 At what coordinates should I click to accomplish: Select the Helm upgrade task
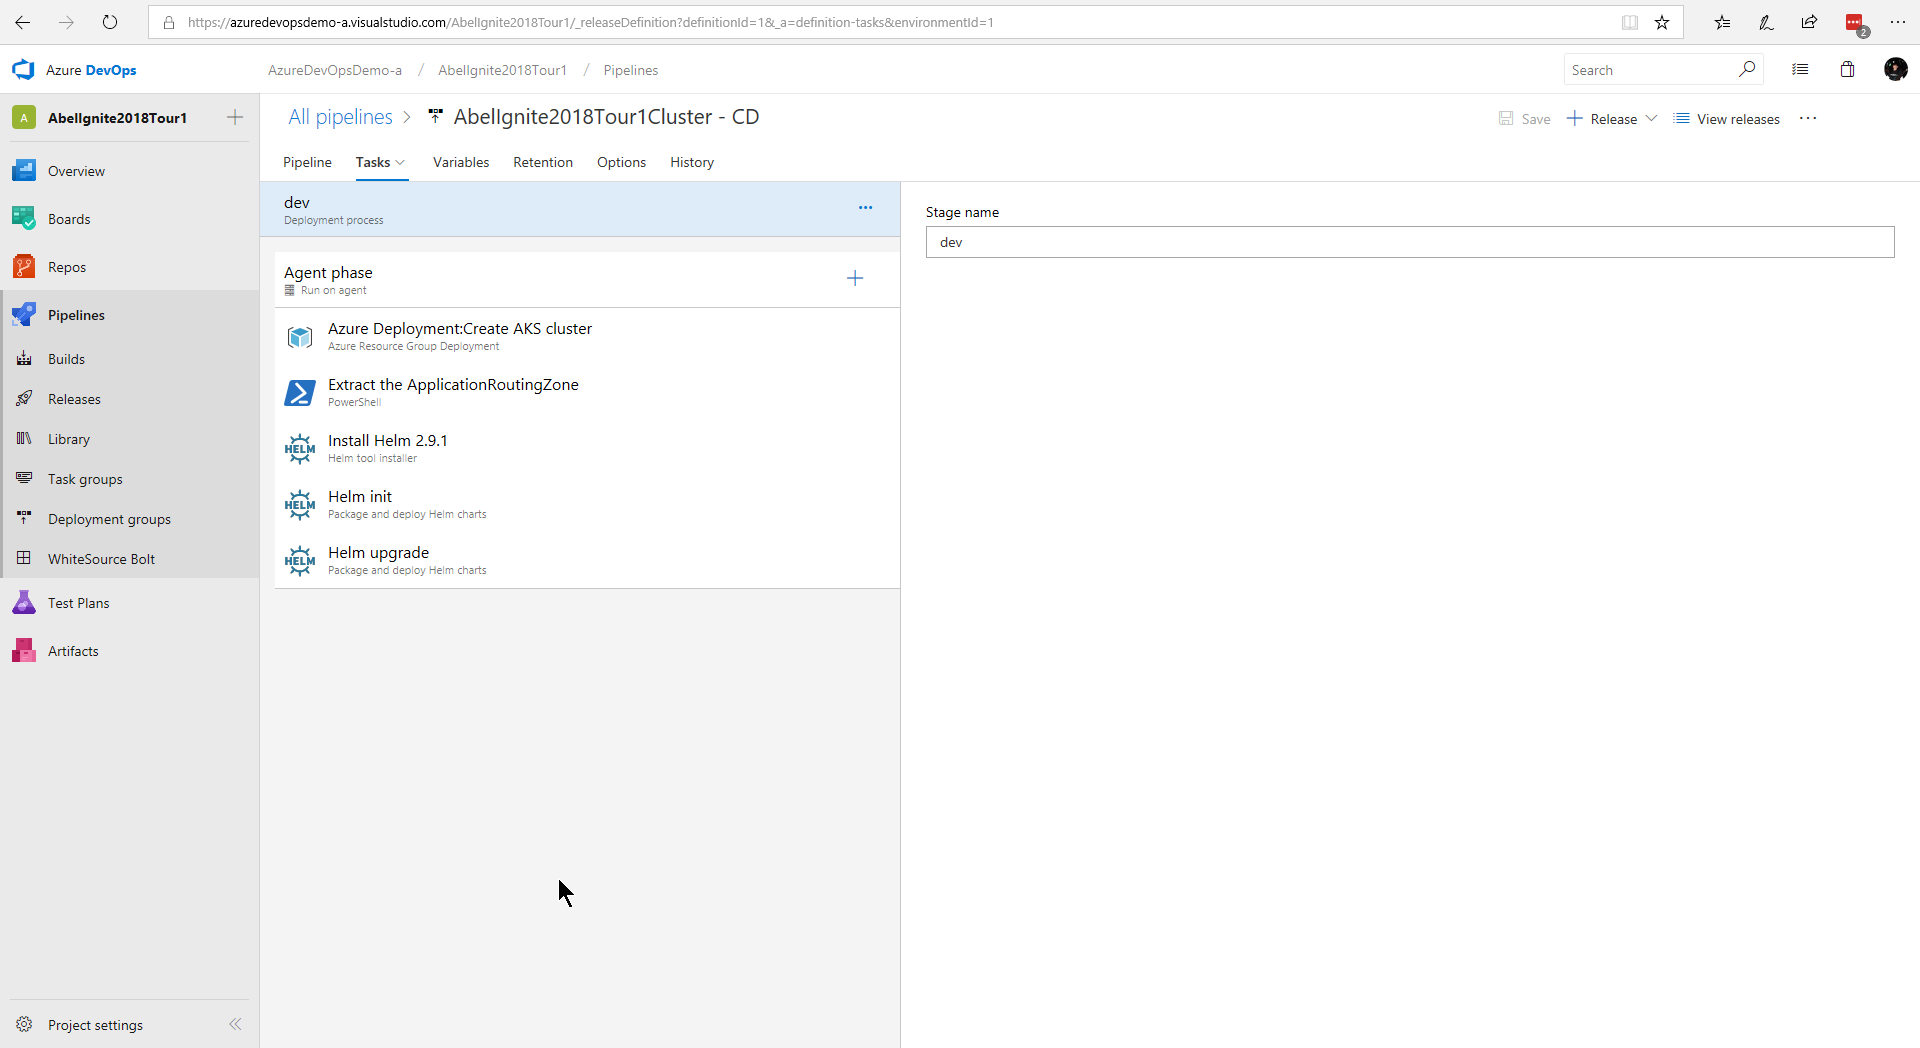(587, 560)
